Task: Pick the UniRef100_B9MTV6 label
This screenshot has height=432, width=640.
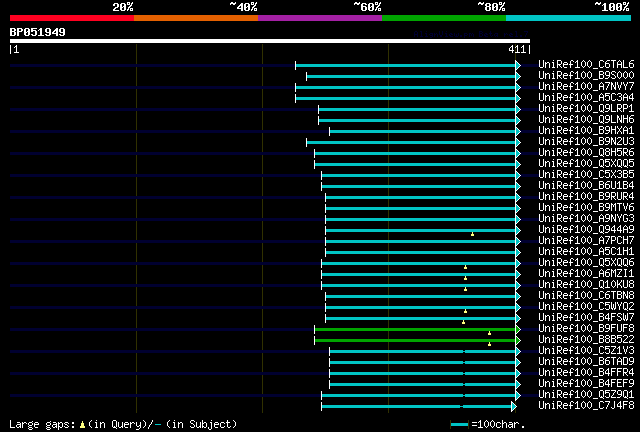Action: 586,207
